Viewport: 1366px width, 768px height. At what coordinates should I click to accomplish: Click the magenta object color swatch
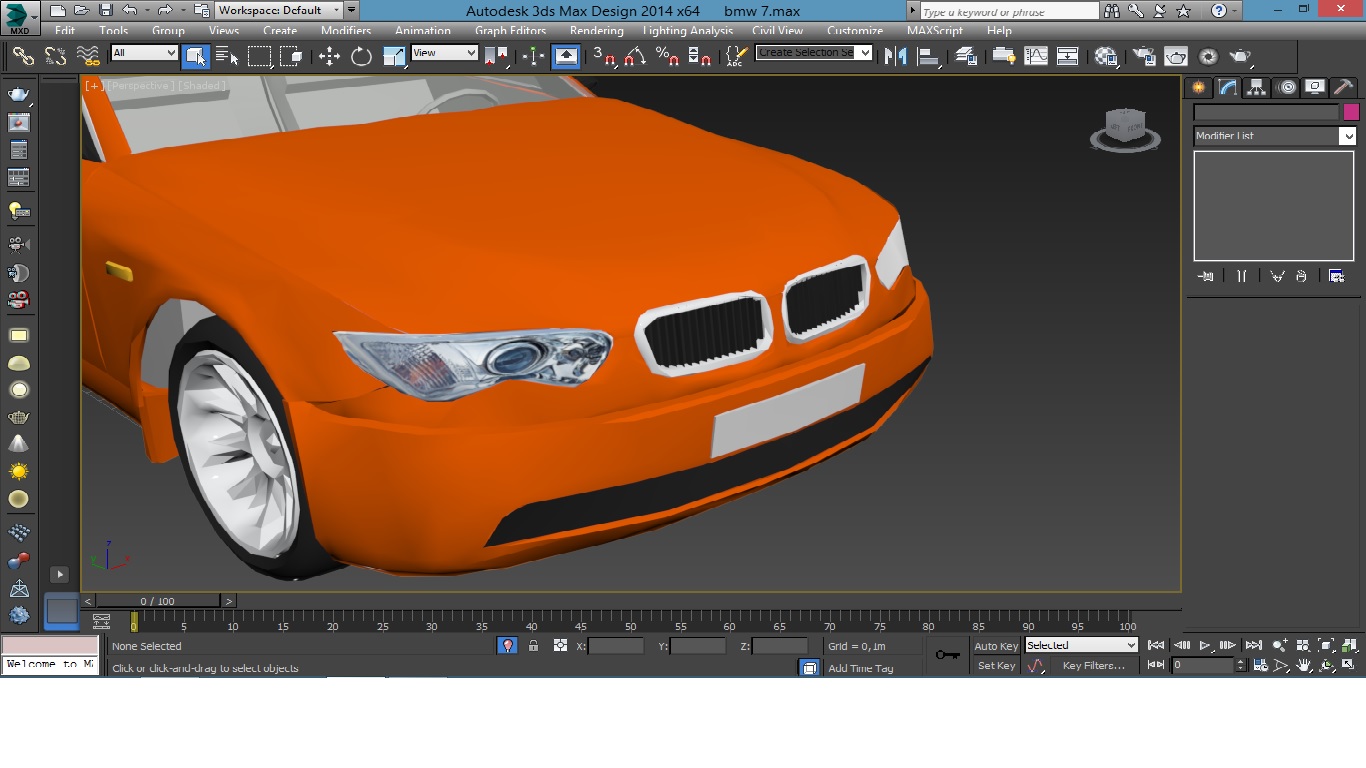tap(1351, 112)
